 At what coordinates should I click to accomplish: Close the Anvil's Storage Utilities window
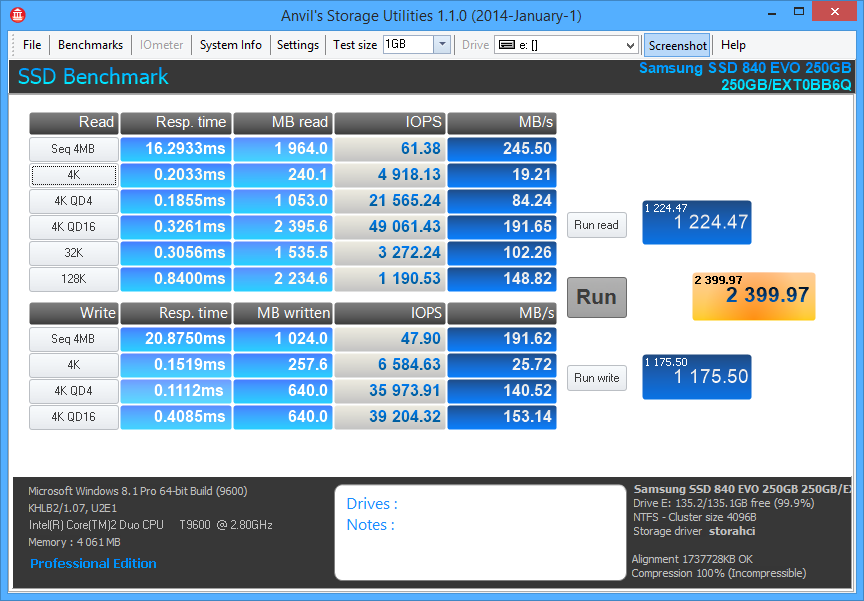[835, 12]
